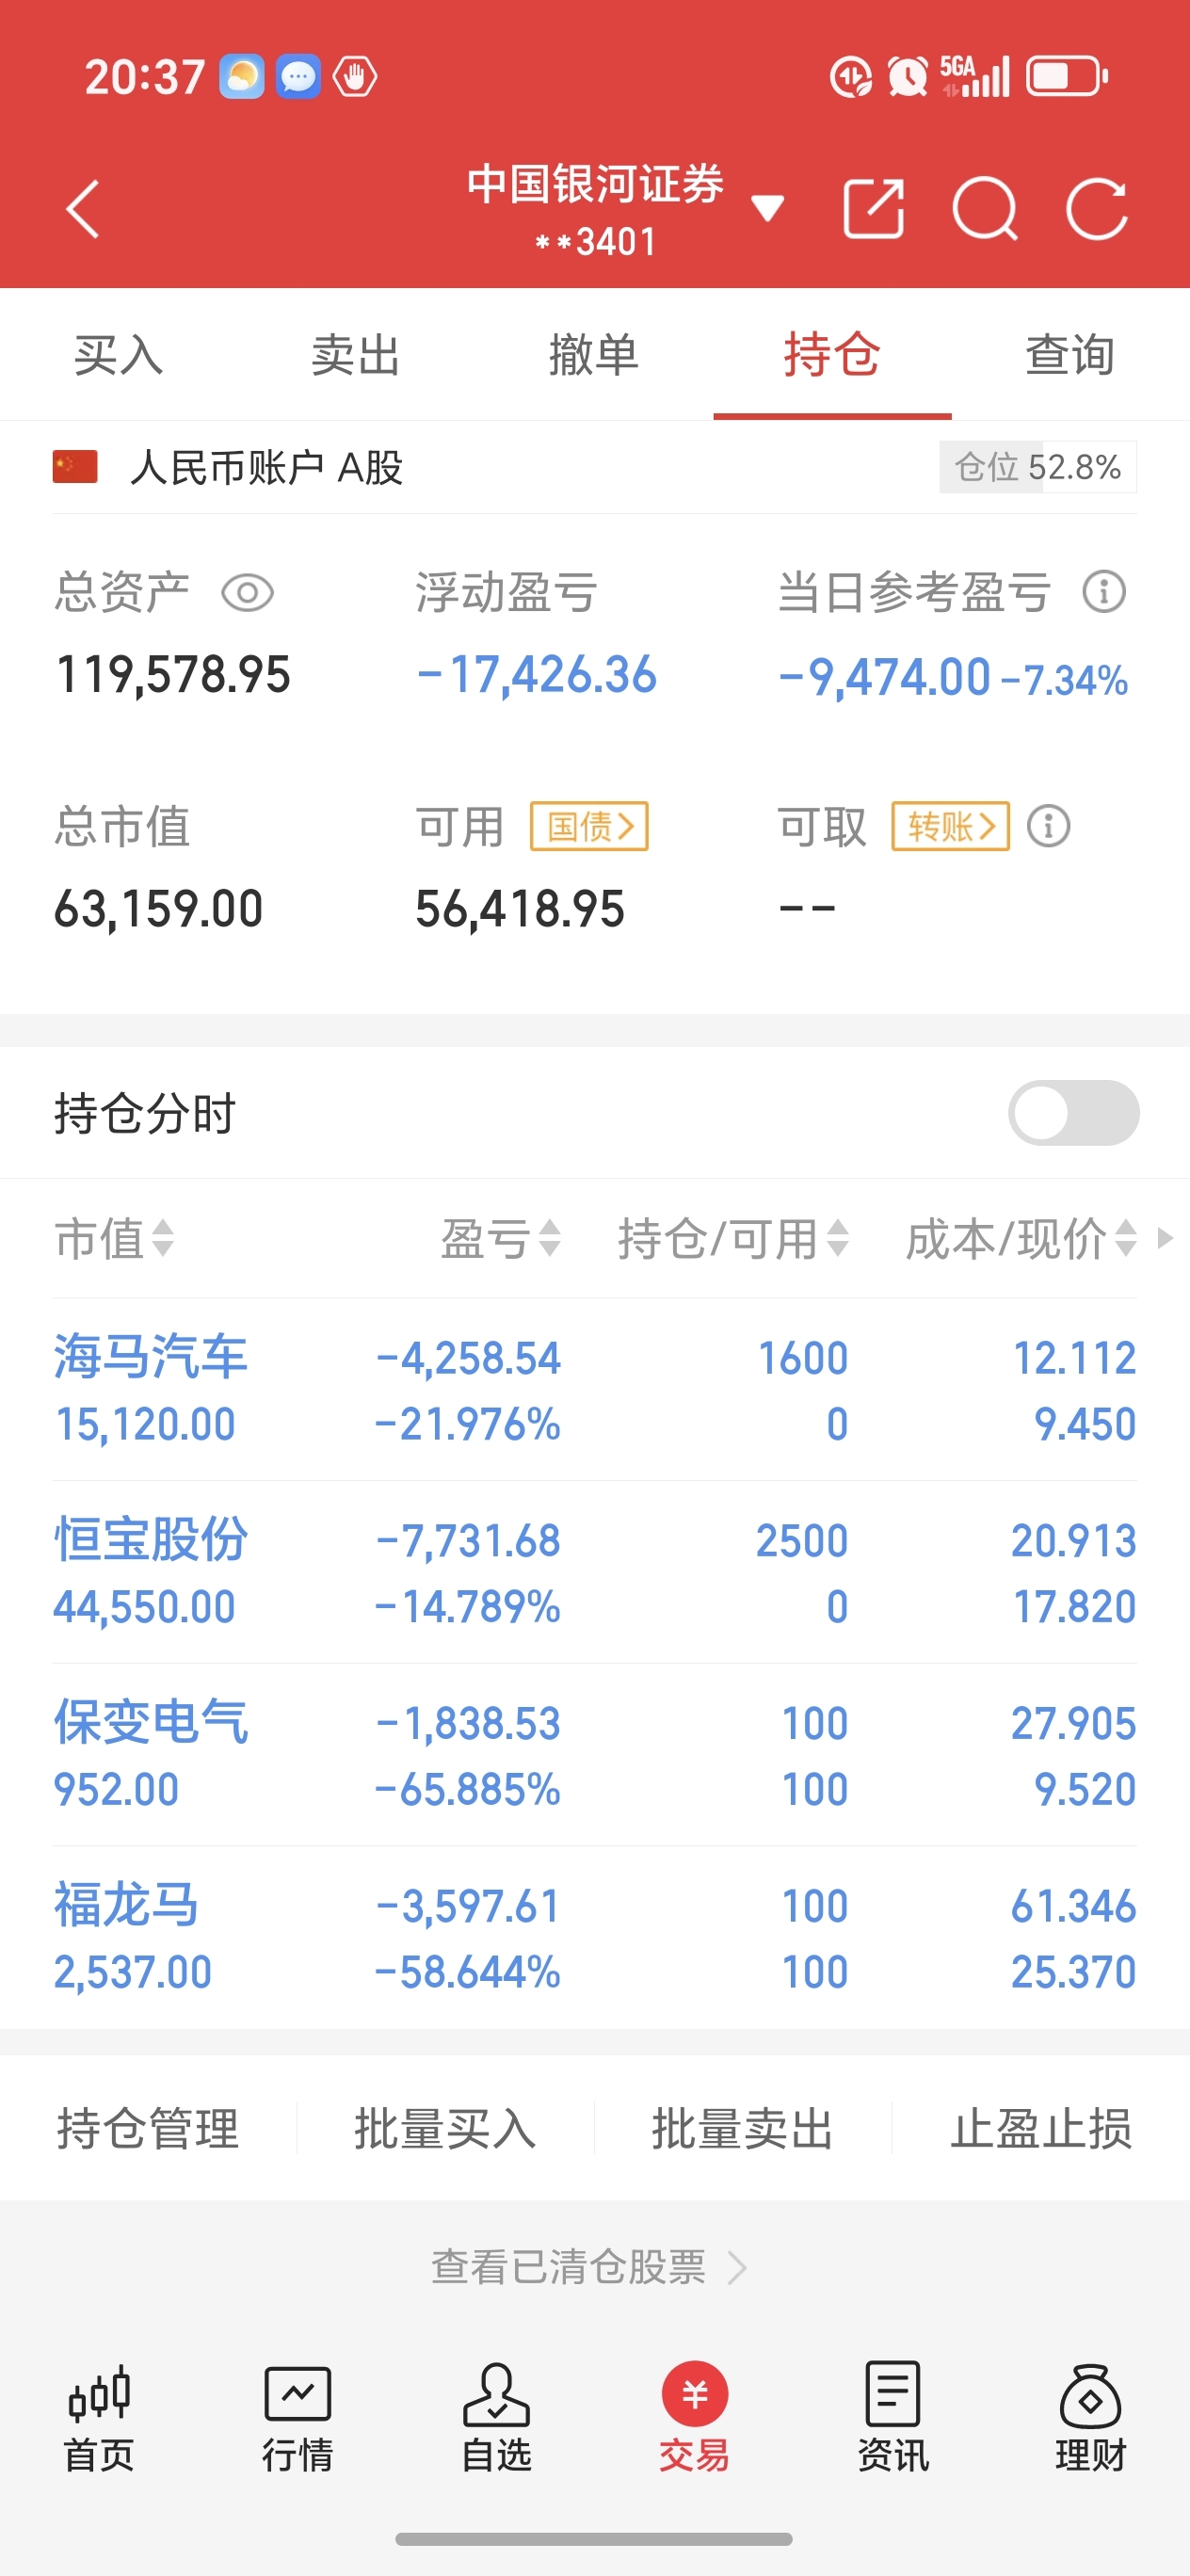The height and width of the screenshot is (2576, 1190).
Task: Refresh holdings with the reload icon
Action: (1097, 209)
